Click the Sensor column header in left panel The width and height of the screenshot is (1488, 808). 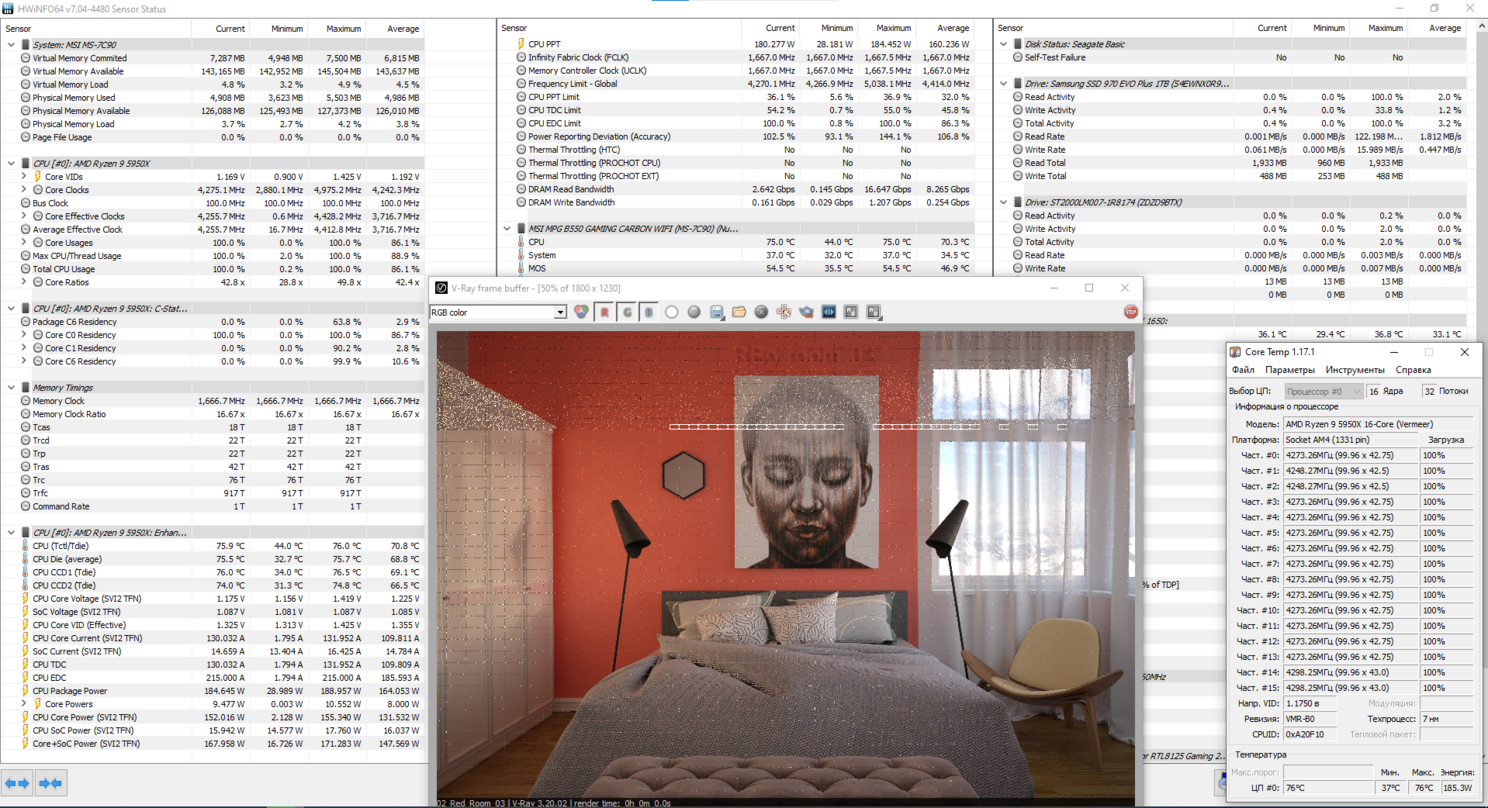pos(97,29)
